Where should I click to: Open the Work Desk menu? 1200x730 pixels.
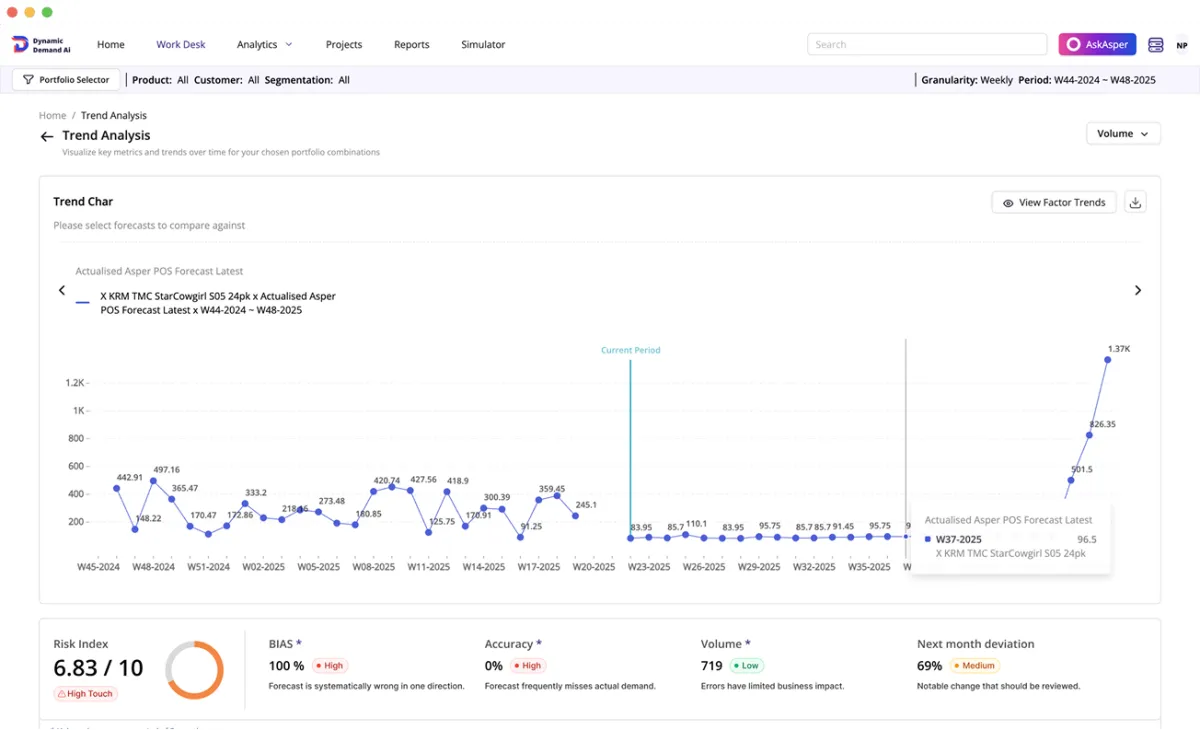[x=181, y=44]
